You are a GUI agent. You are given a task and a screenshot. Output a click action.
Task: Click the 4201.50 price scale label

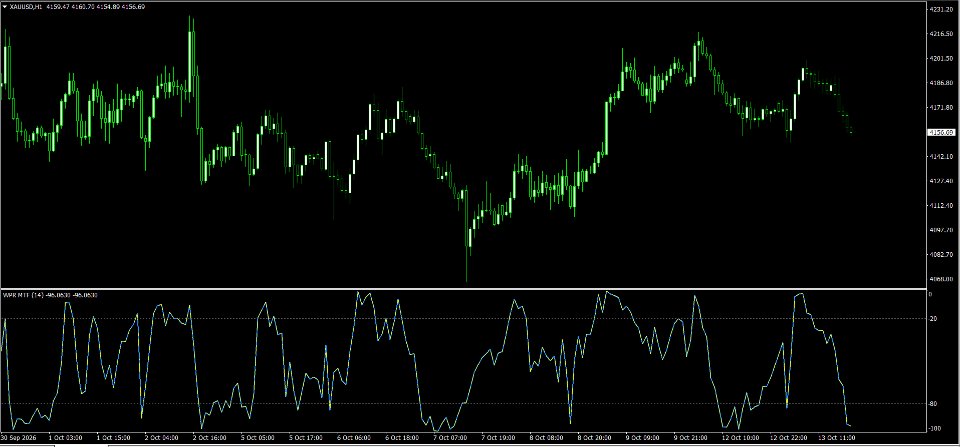pyautogui.click(x=940, y=59)
